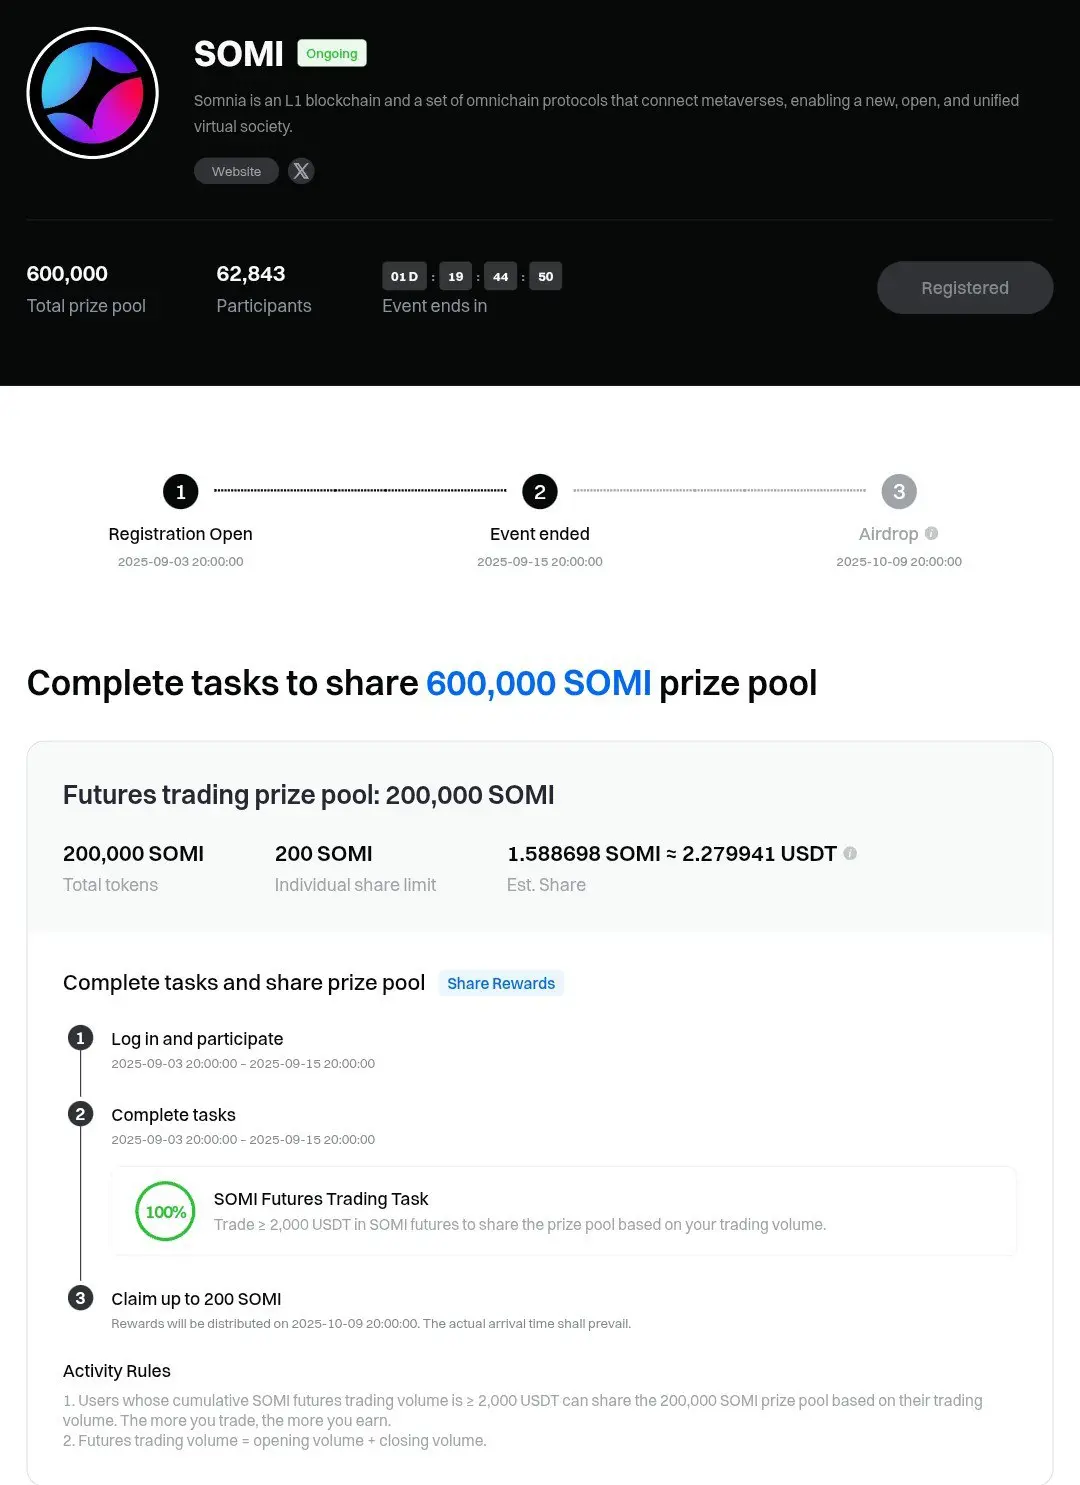
Task: Open the X (Twitter) social icon
Action: [301, 171]
